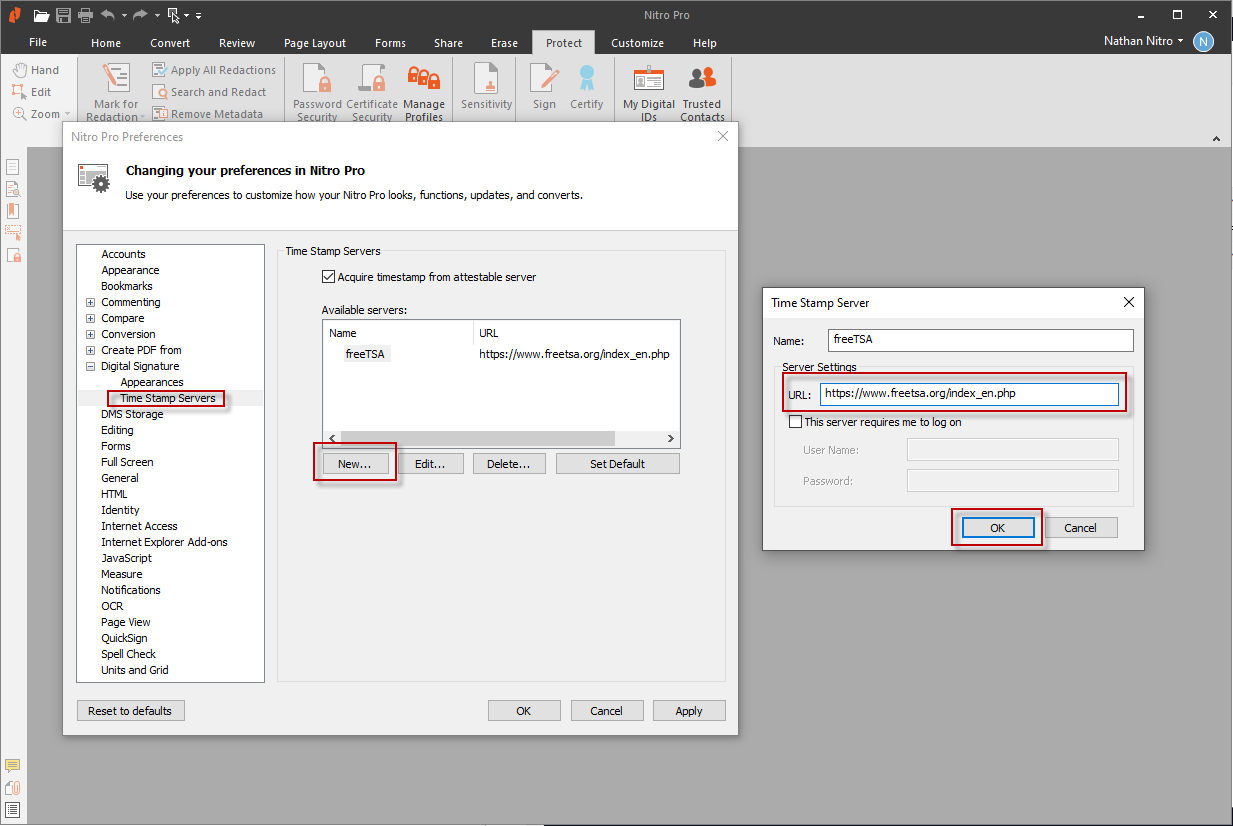
Task: Switch to the Page Layout tab
Action: coord(314,43)
